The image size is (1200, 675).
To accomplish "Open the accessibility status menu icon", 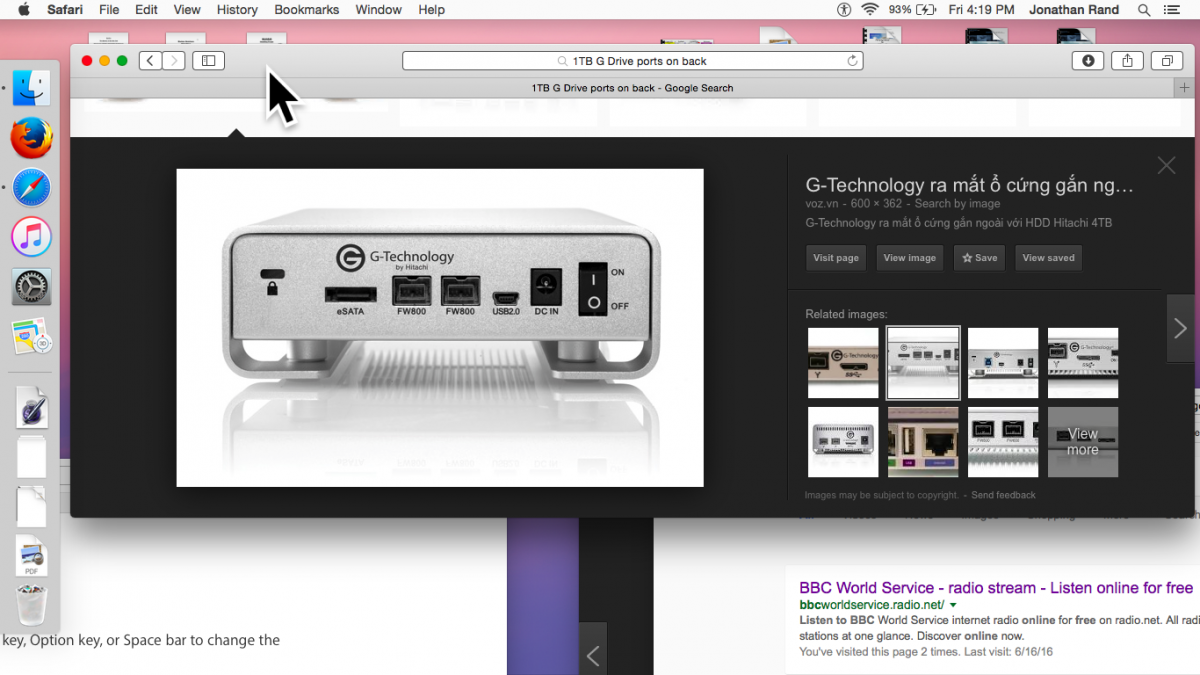I will click(x=844, y=9).
